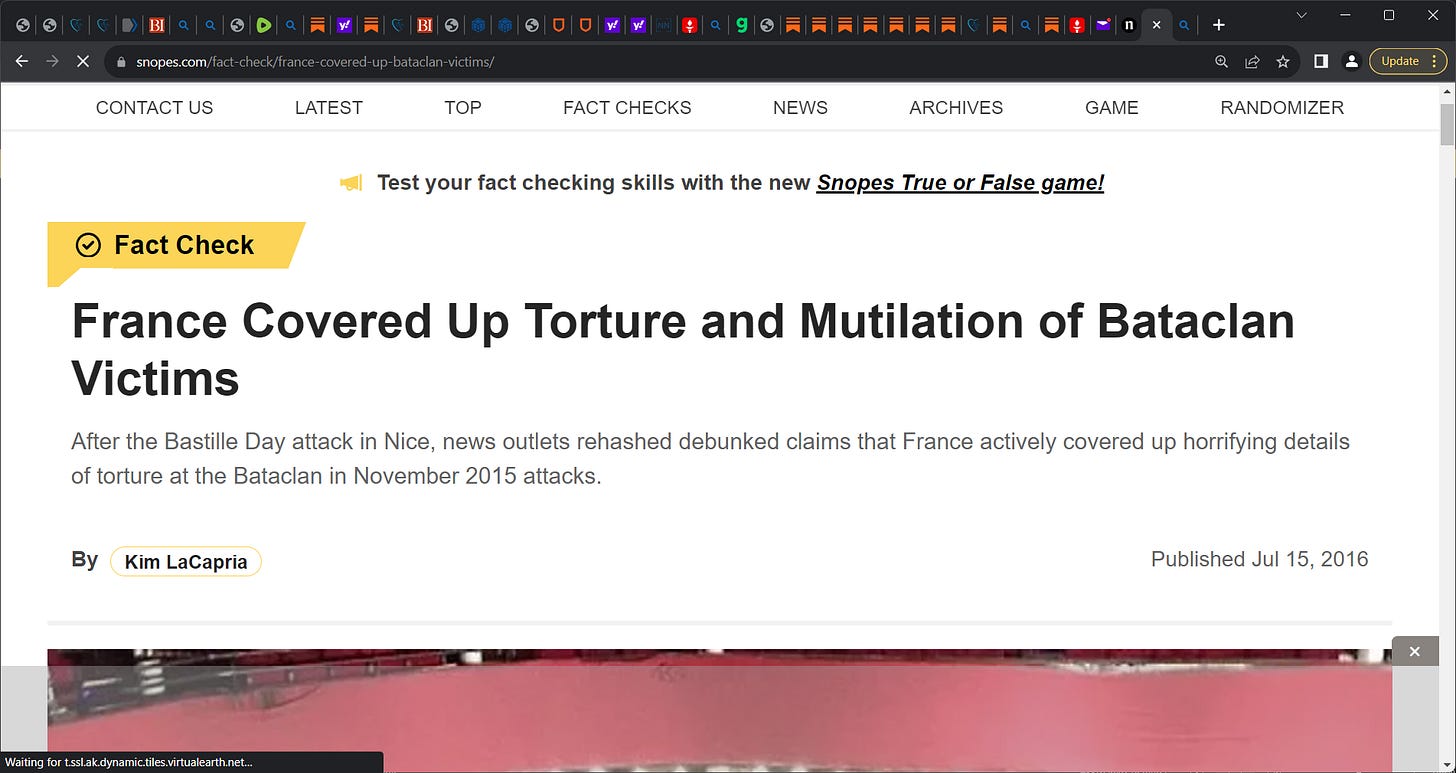Click the Published Jul 15, 2016 date
This screenshot has height=773, width=1456.
coord(1259,559)
